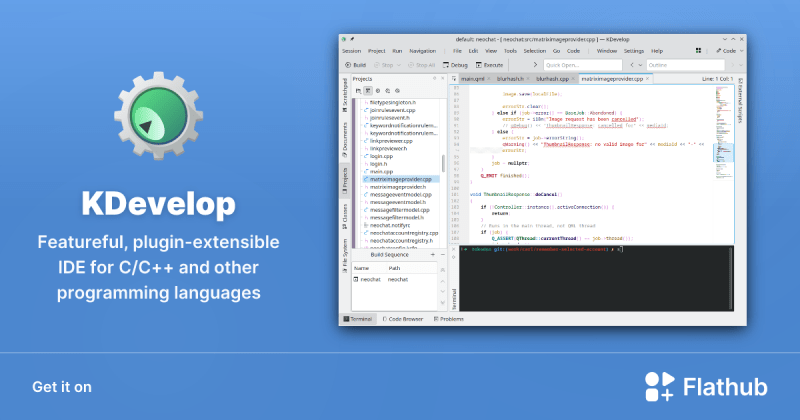
Task: Open the Settings menu
Action: [634, 51]
